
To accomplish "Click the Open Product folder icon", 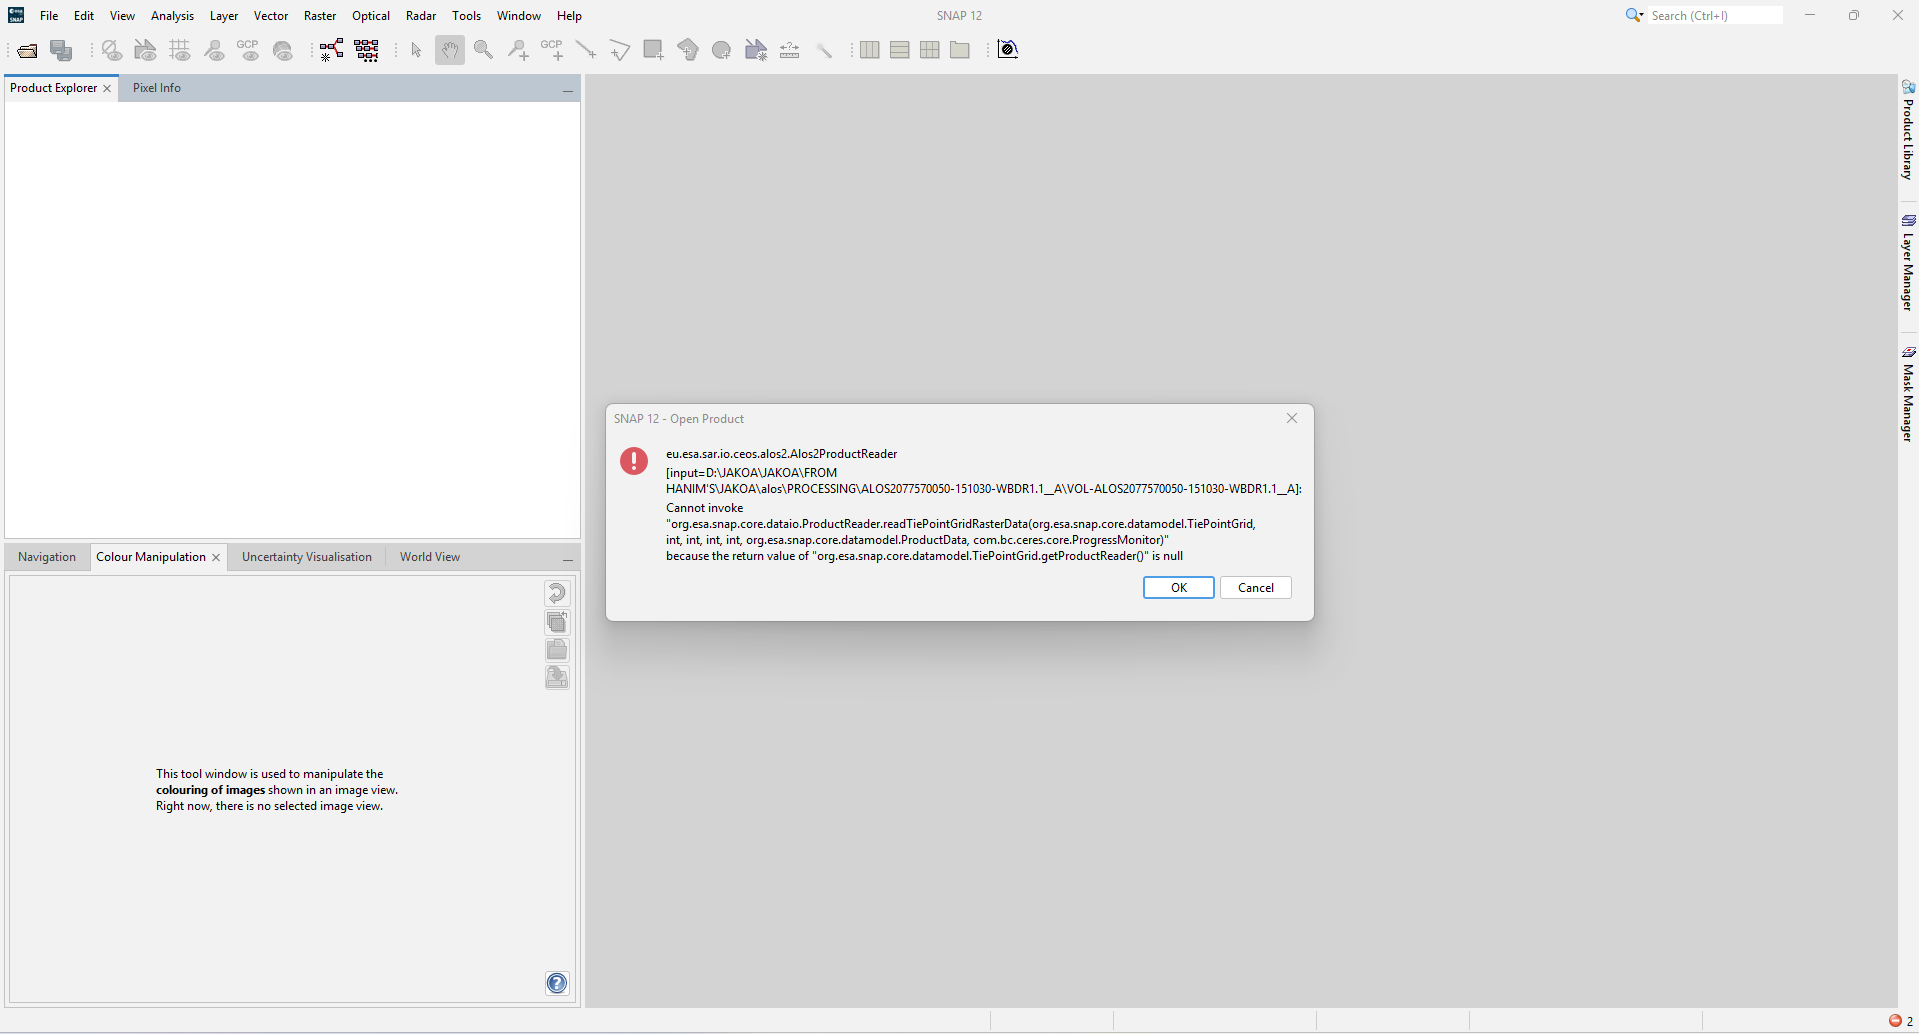I will click(28, 50).
